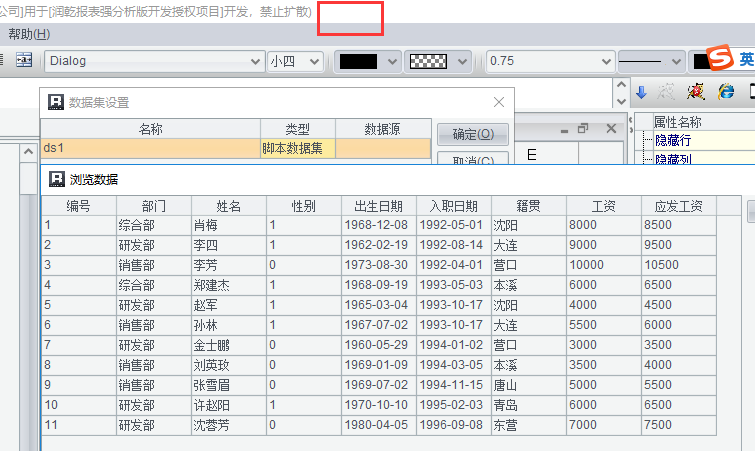Click the 工资 column header
This screenshot has height=451, width=755.
(604, 206)
